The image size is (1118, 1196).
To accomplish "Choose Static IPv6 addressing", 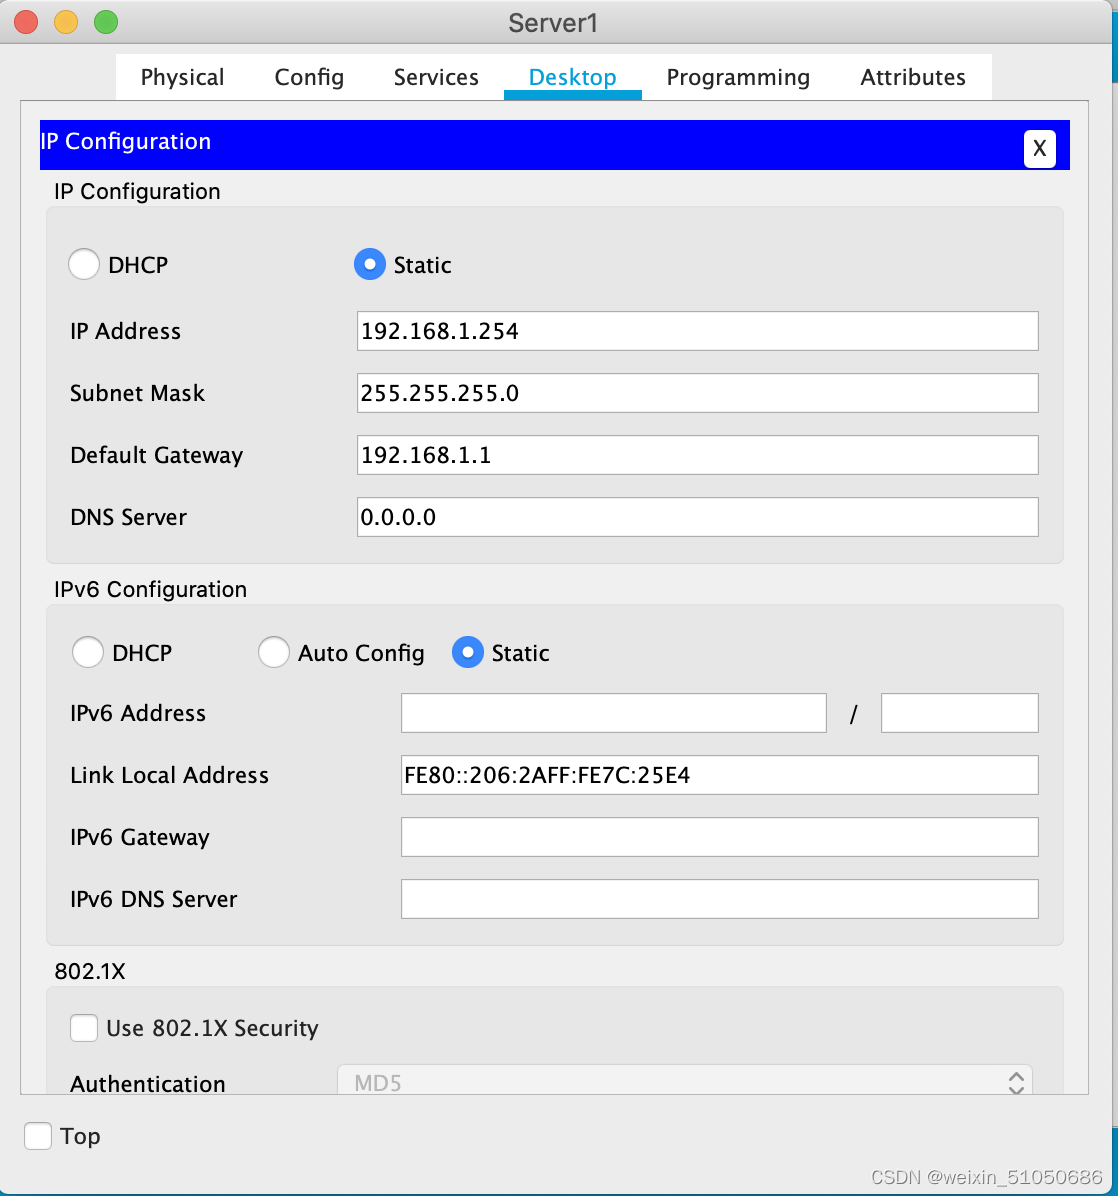I will 467,652.
